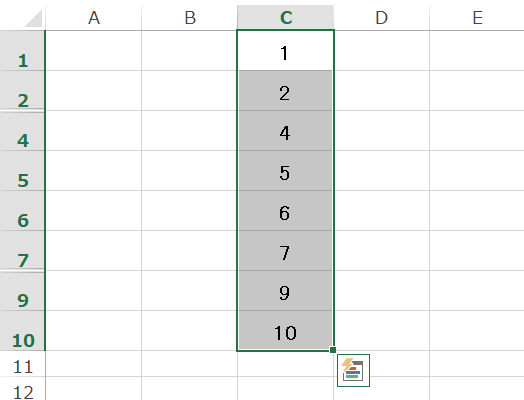Select row 12 header
Viewport: 524px width, 400px height.
[22, 389]
